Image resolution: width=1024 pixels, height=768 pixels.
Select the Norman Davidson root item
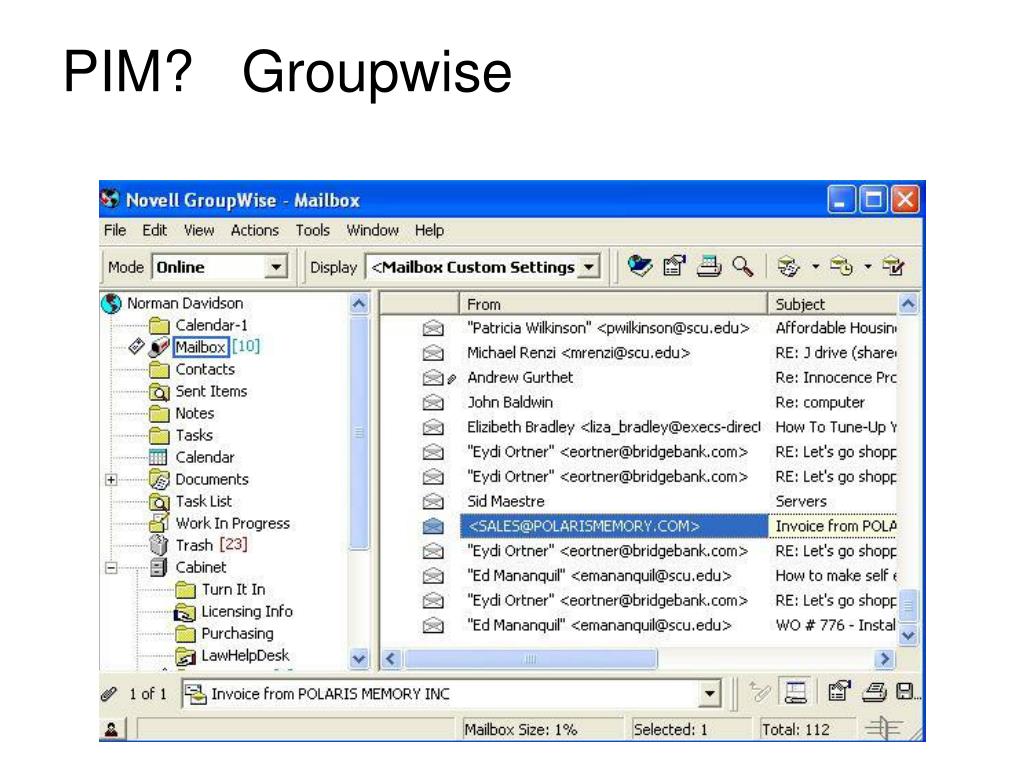(x=185, y=304)
